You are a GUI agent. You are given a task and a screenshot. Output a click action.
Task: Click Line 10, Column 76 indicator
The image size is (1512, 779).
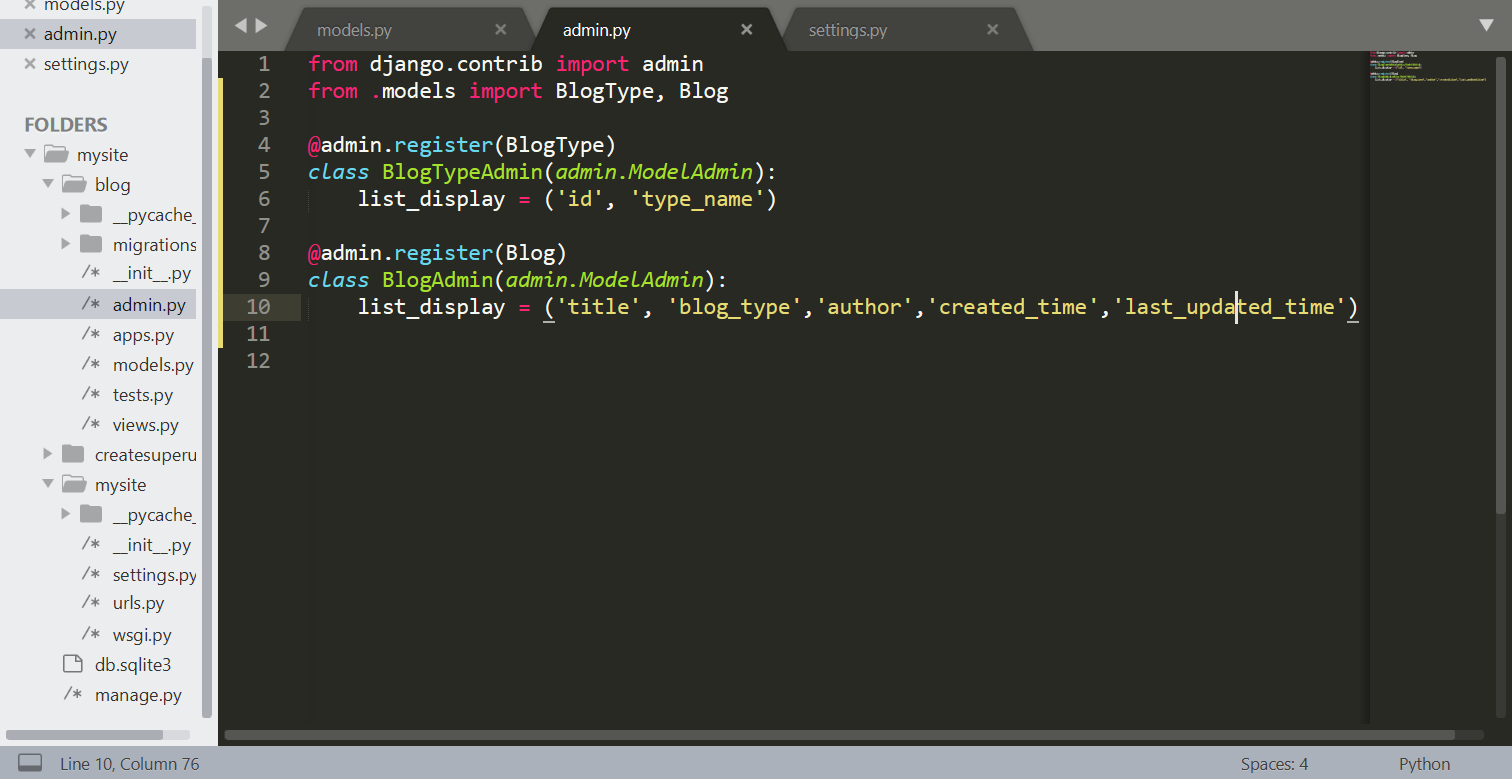[x=129, y=764]
